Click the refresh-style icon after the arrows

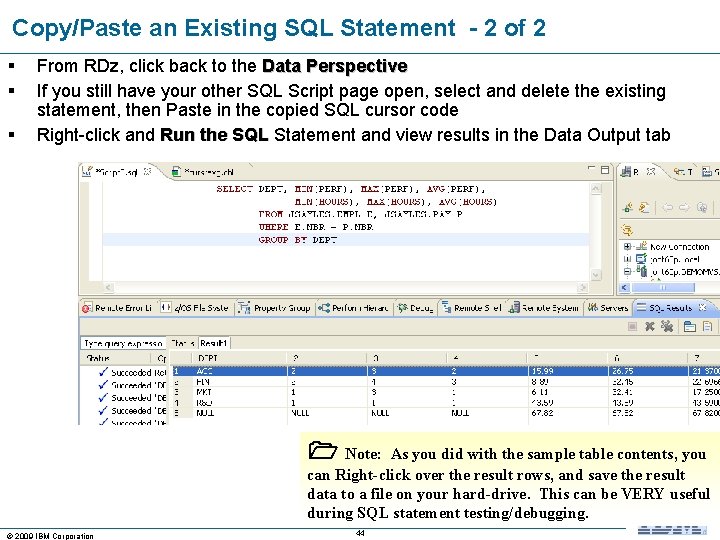pyautogui.click(x=702, y=208)
